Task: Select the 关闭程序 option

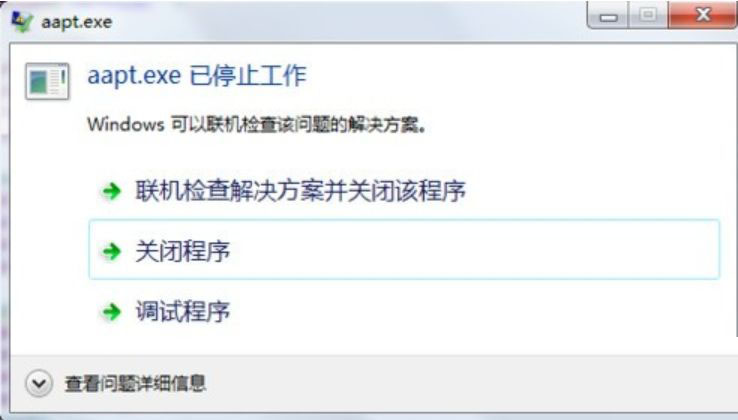Action: (404, 250)
